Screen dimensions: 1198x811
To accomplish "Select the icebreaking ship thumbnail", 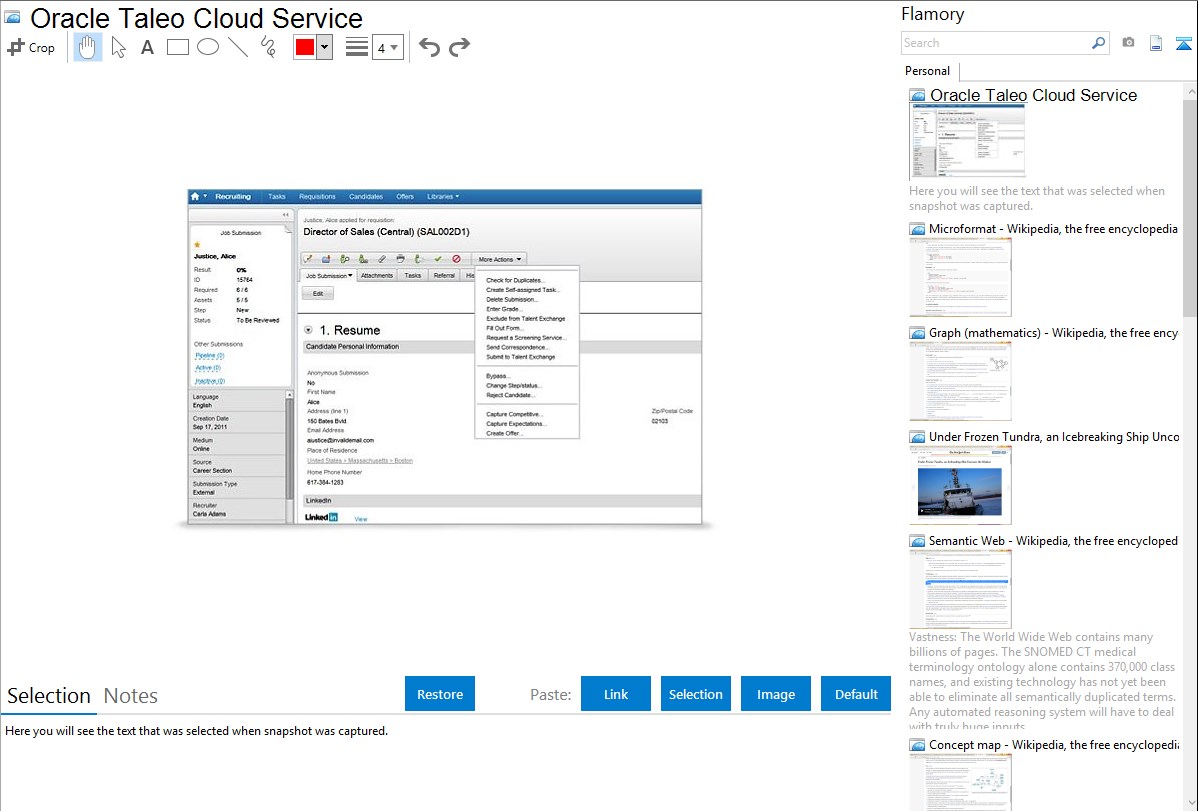I will coord(960,485).
